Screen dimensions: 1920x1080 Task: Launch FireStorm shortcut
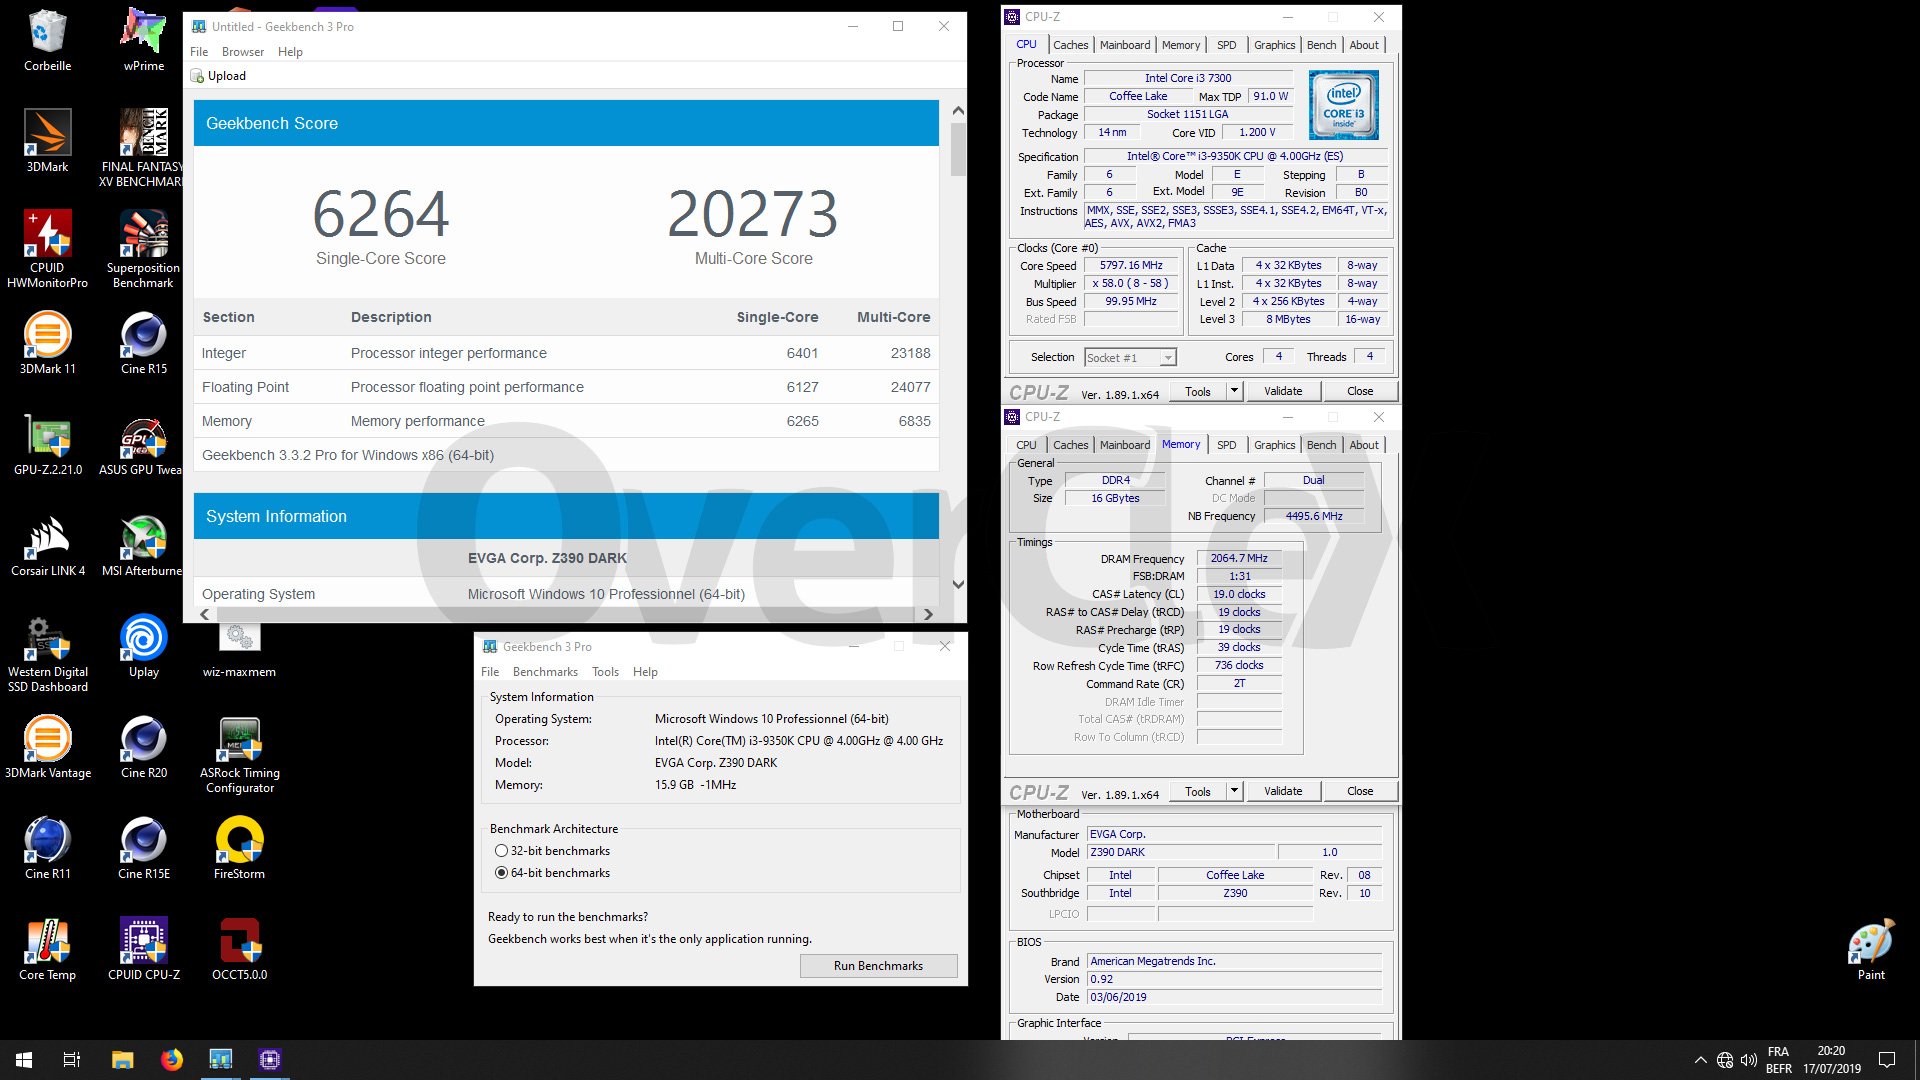[239, 848]
